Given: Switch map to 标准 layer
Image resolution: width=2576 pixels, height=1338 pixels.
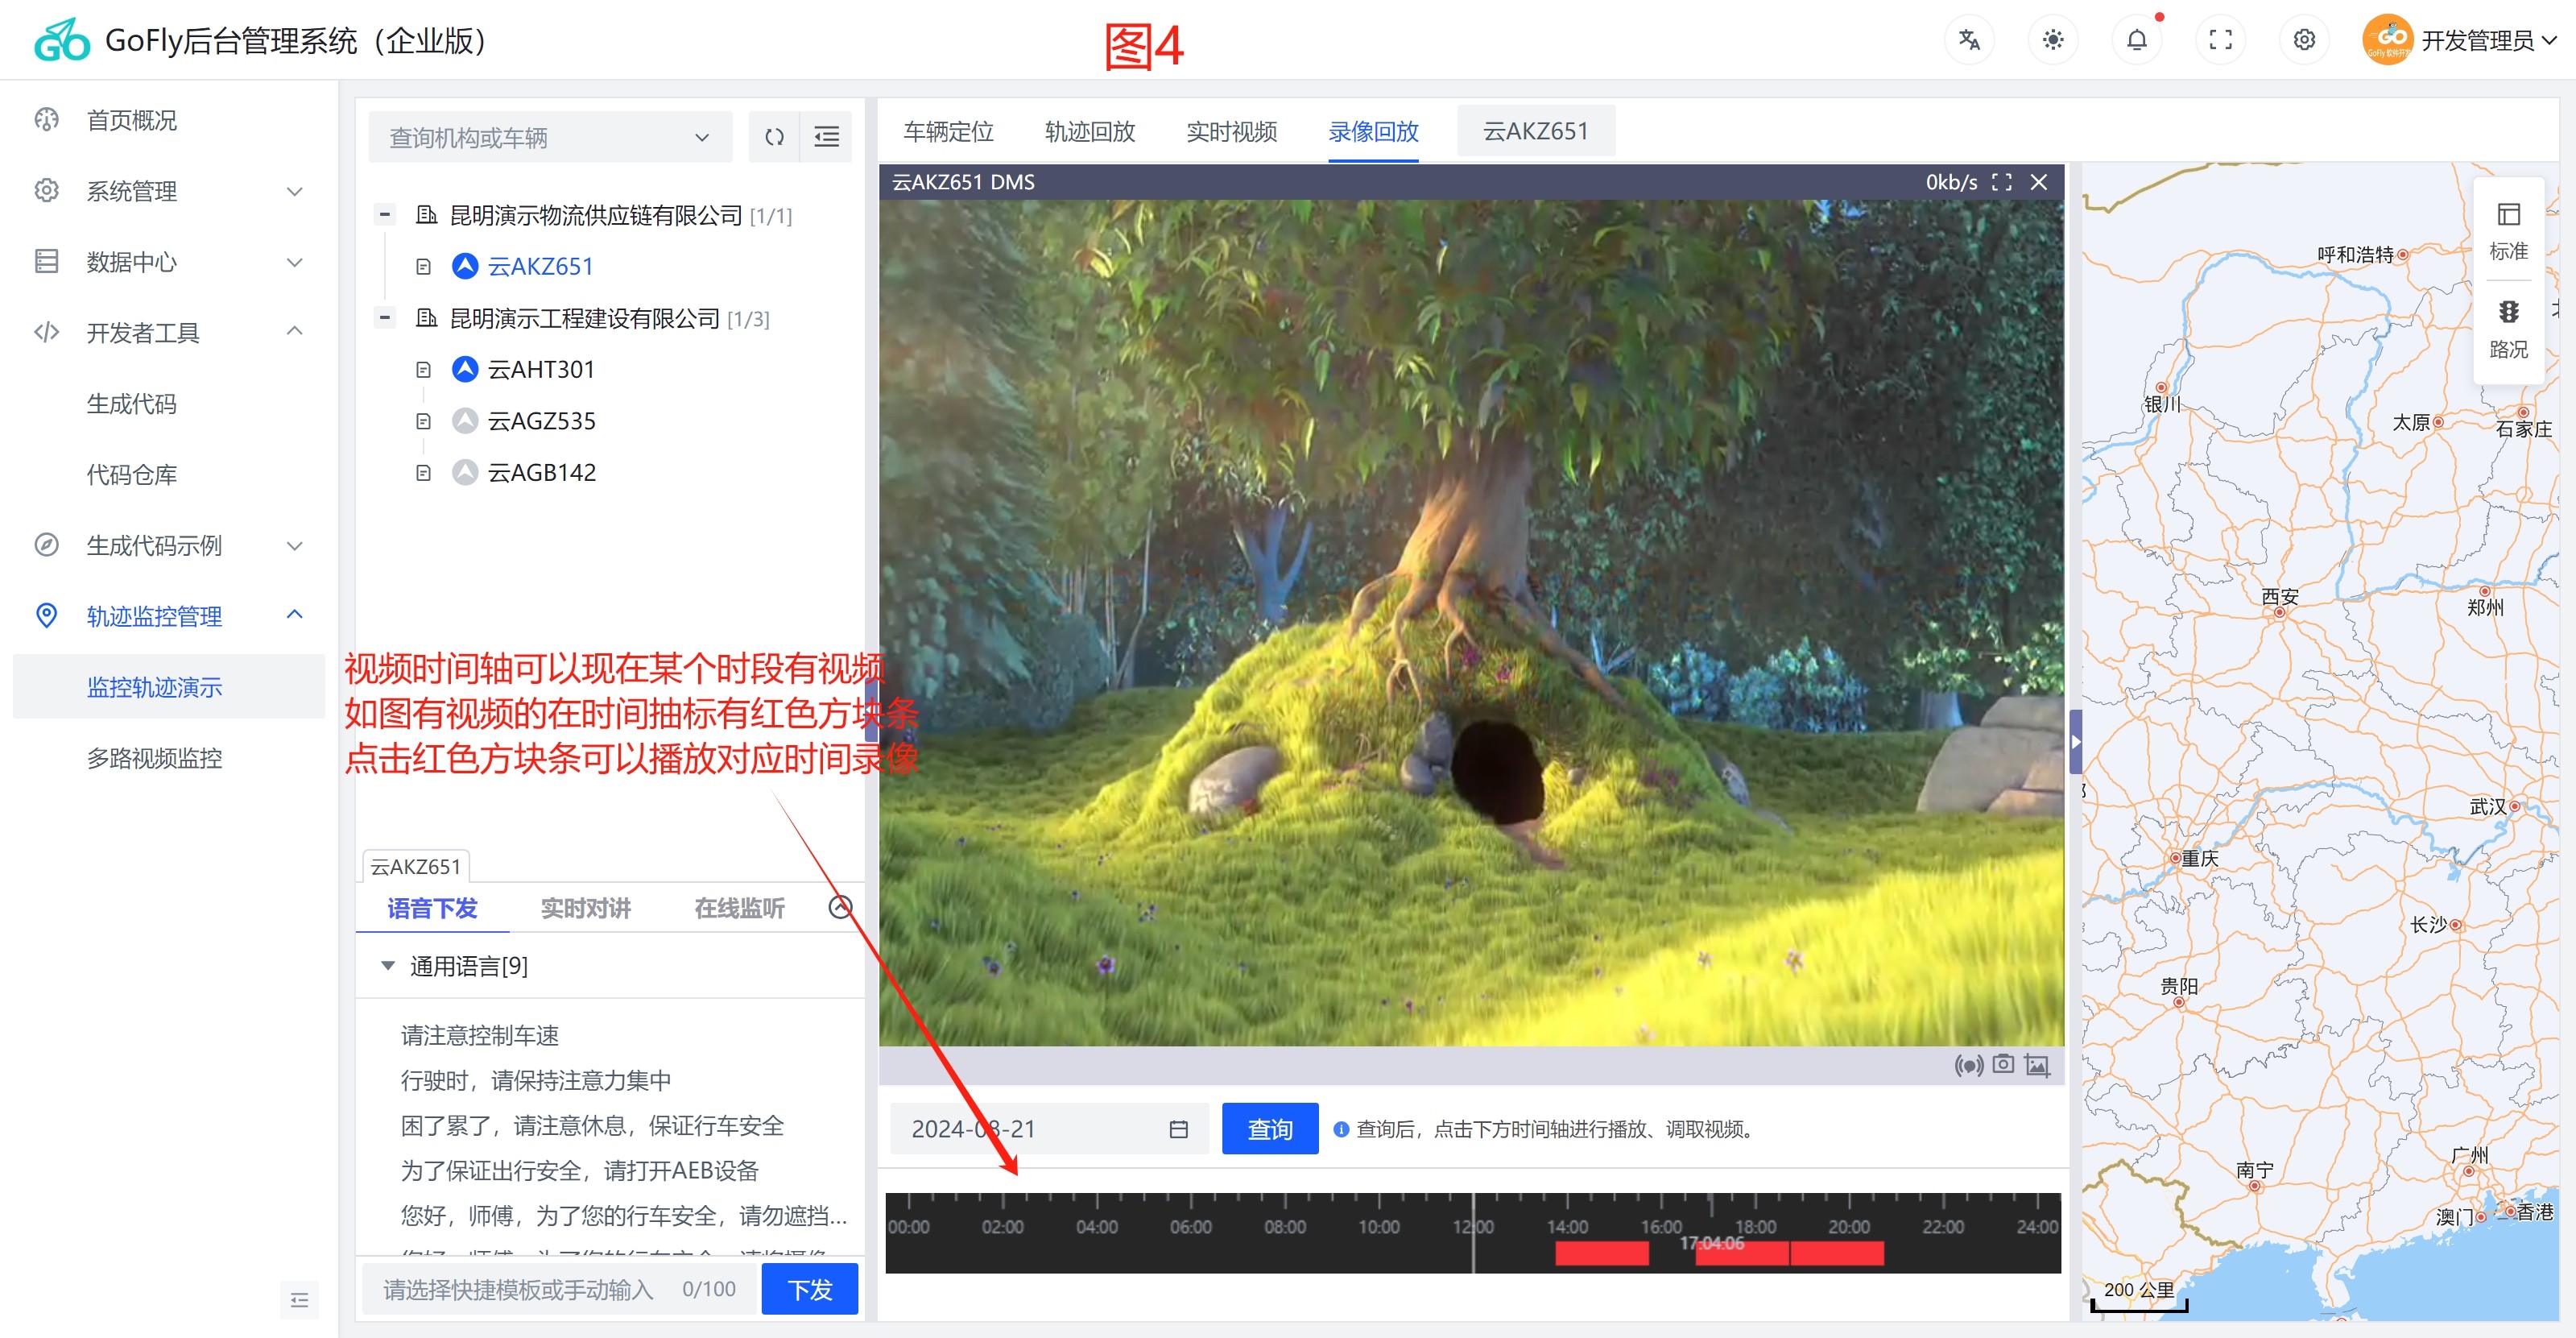Looking at the screenshot, I should click(2508, 231).
